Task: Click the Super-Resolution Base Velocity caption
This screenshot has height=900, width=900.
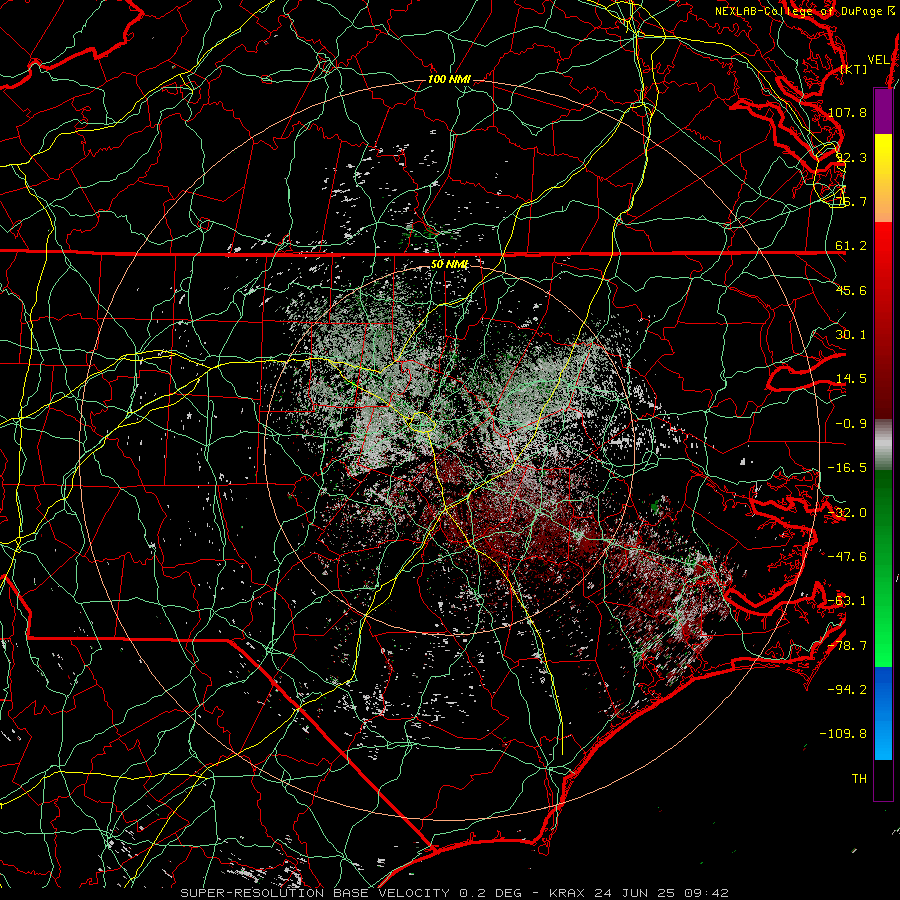Action: [454, 893]
